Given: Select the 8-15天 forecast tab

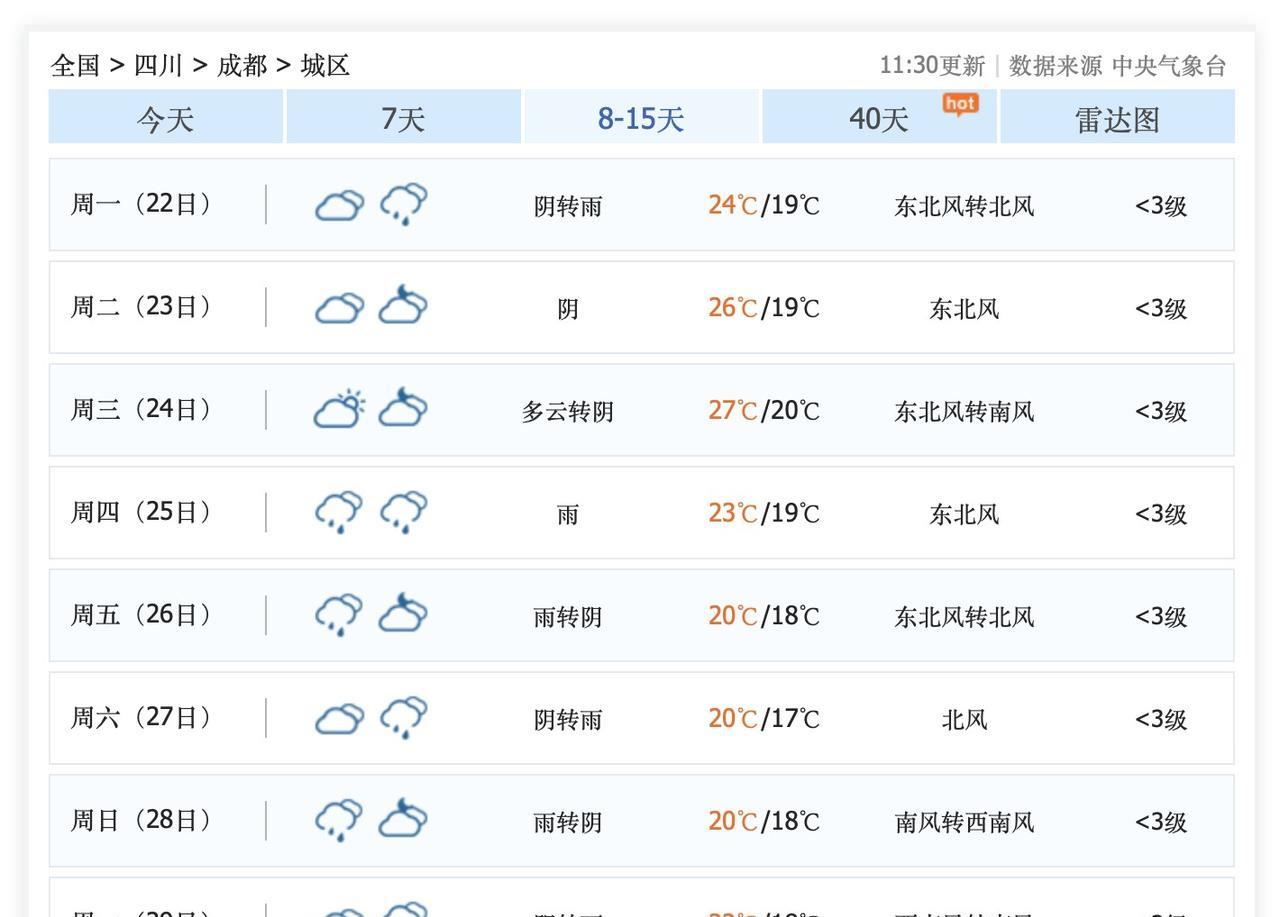Looking at the screenshot, I should click(x=641, y=119).
